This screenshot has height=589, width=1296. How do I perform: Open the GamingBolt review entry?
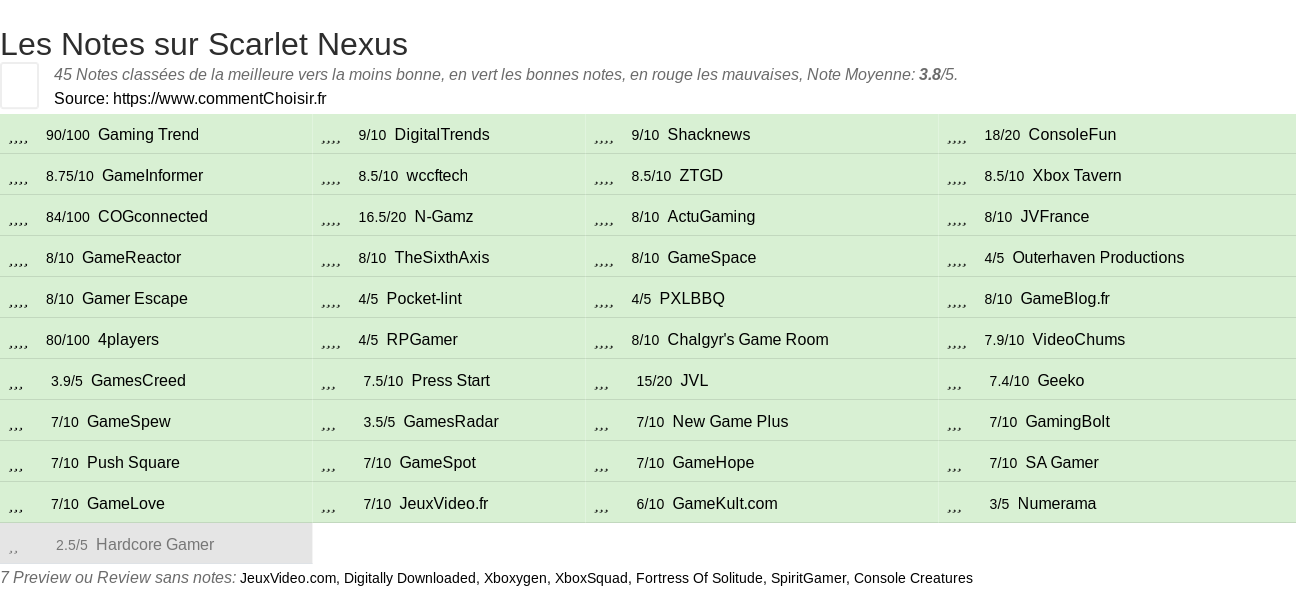1067,422
